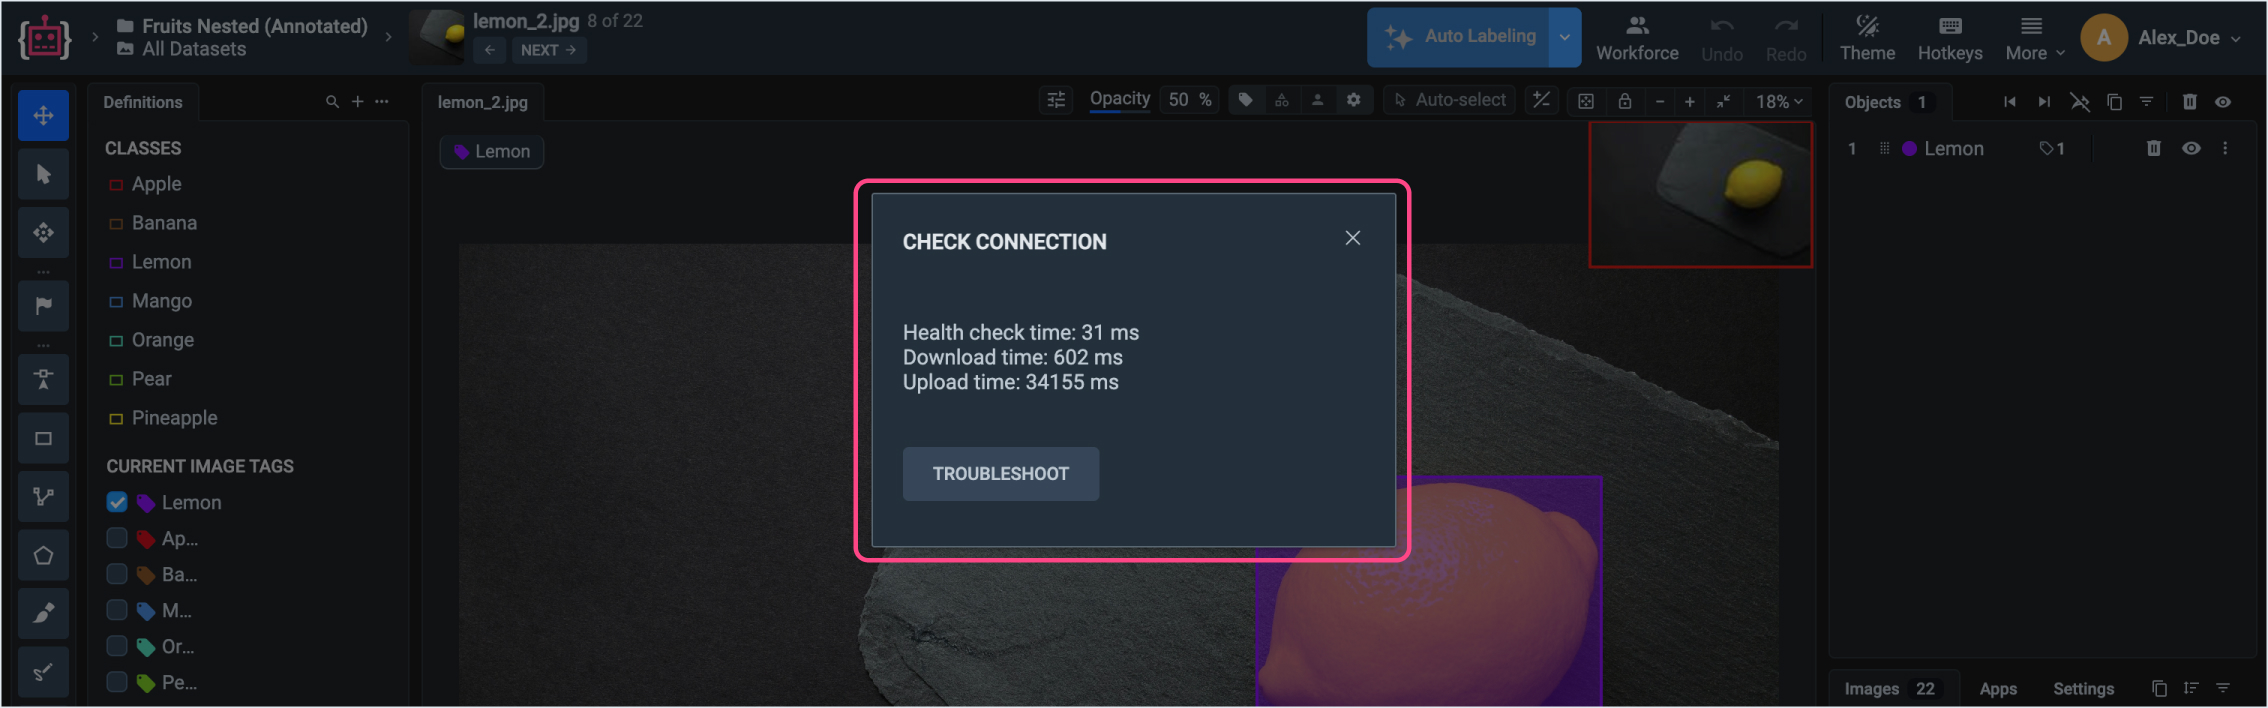2268x708 pixels.
Task: Zoom out with the minus icon
Action: [1660, 101]
